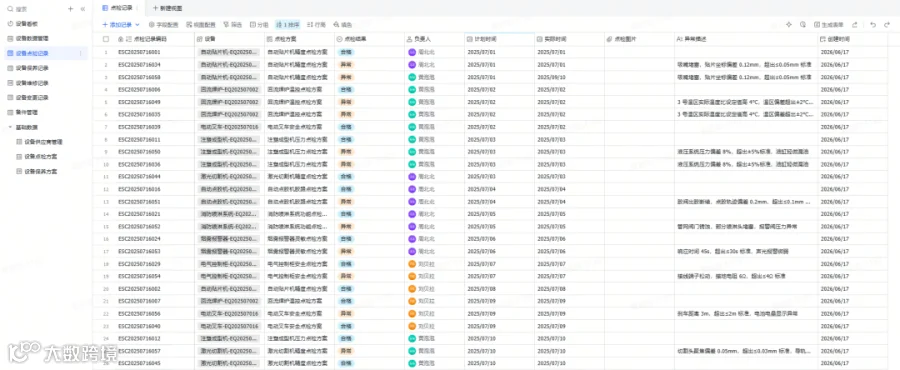This screenshot has height=370, width=900.
Task: Open 设备点检方案 under 基础数据
Action: (x=41, y=157)
